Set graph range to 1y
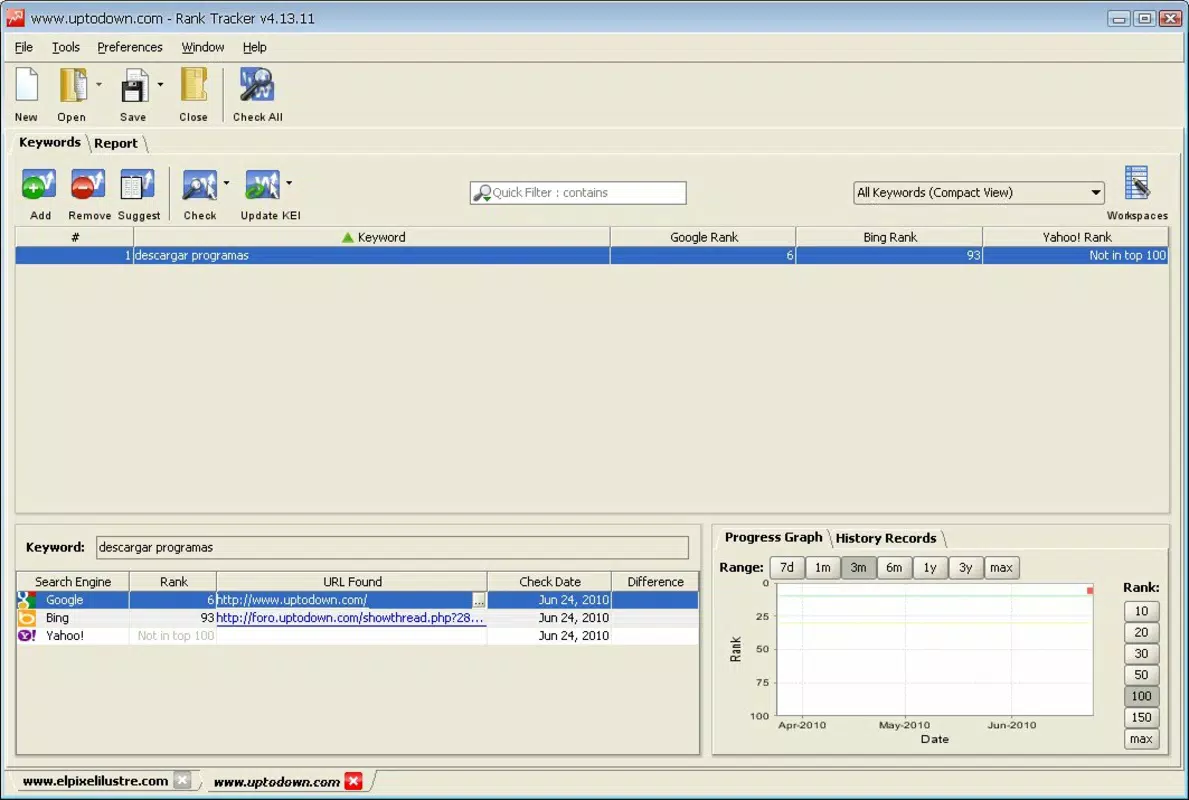This screenshot has height=800, width=1189. (x=930, y=567)
